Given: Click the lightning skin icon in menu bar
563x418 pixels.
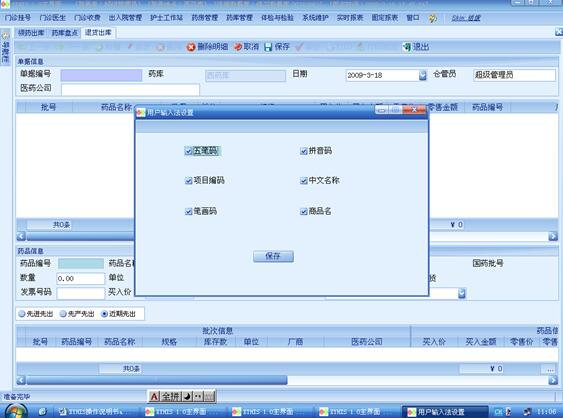Looking at the screenshot, I should pyautogui.click(x=433, y=18).
